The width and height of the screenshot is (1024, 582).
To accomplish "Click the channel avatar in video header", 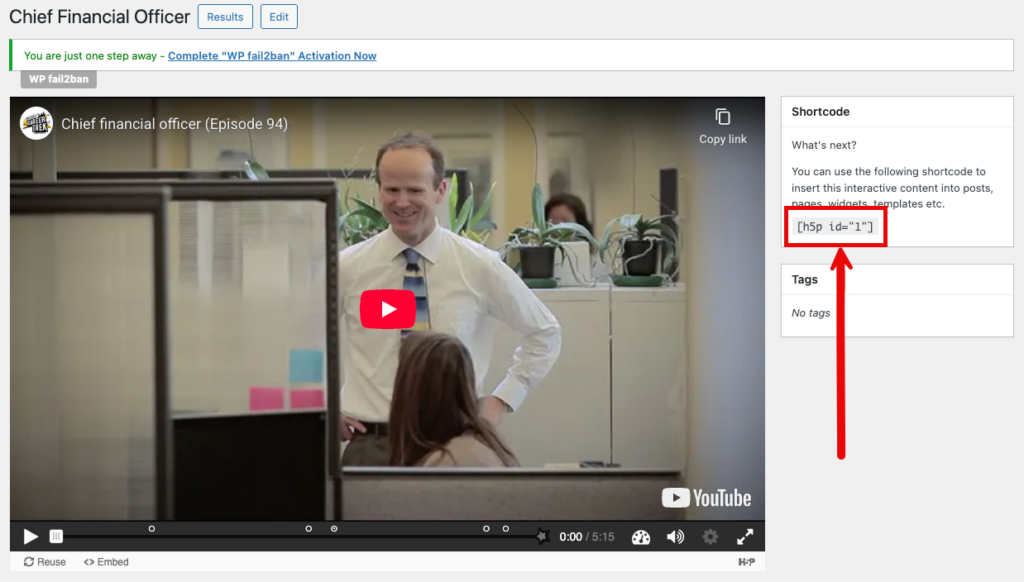I will coord(37,123).
